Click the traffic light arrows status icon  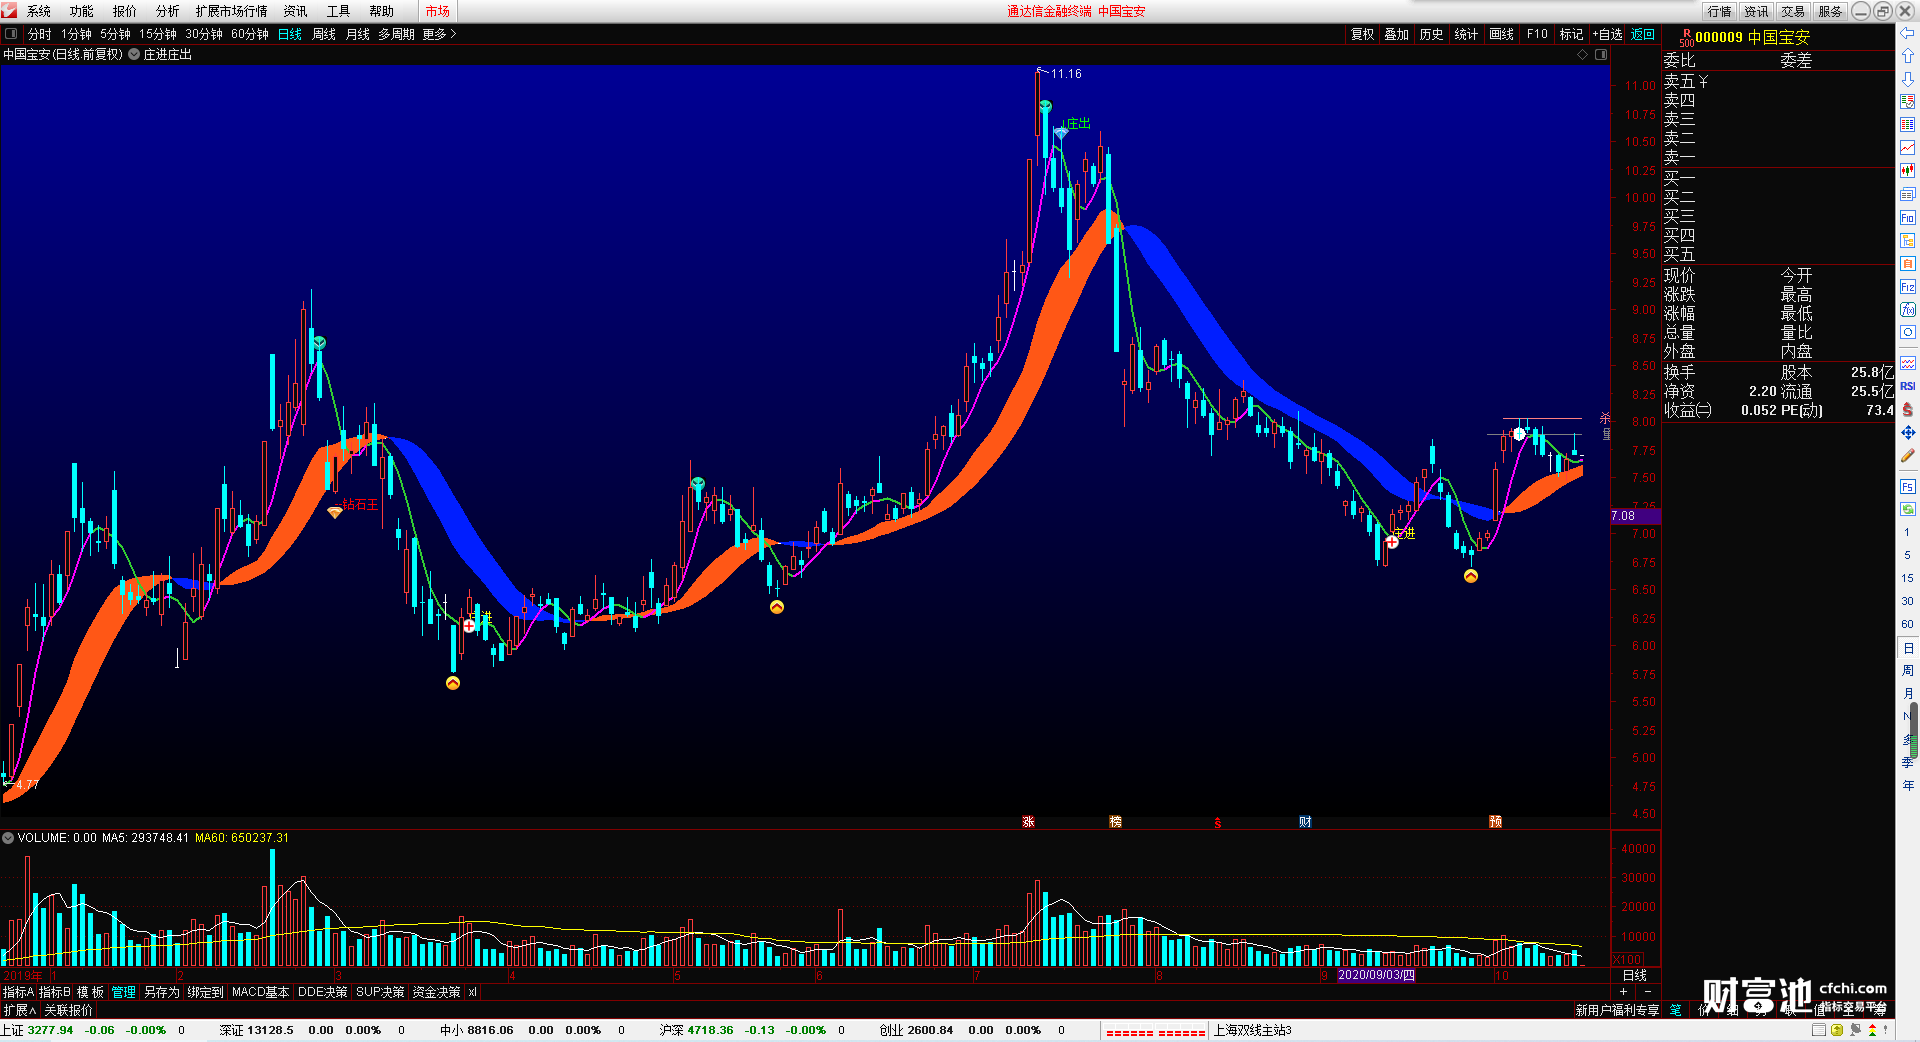coord(1873,1030)
